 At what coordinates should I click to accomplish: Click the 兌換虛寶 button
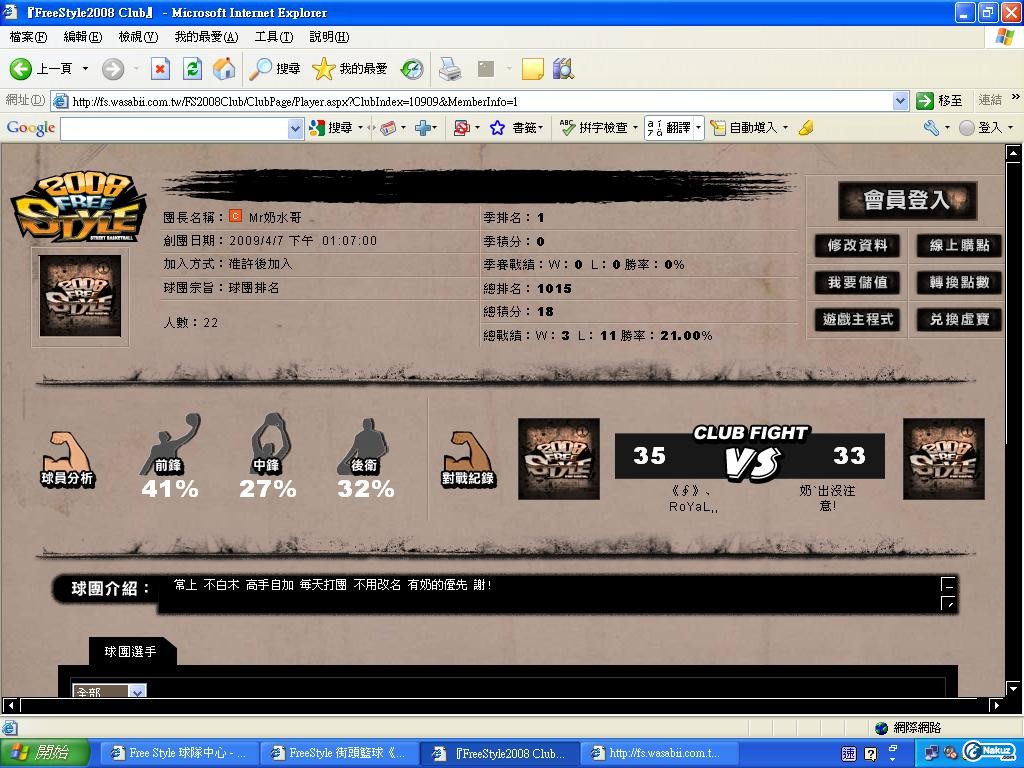coord(959,320)
